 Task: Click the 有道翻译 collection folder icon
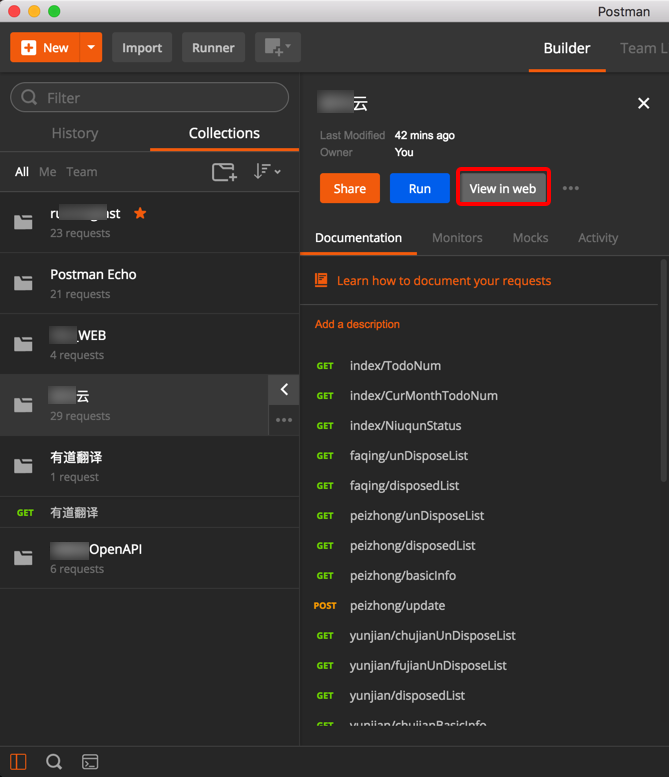click(23, 466)
